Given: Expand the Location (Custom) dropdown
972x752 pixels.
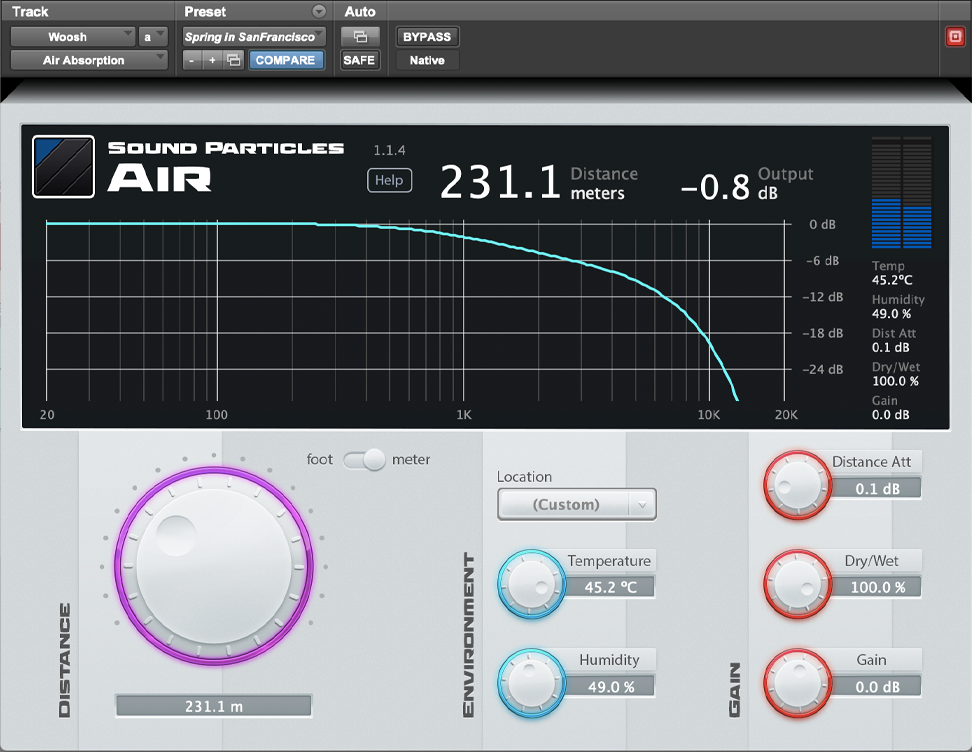Looking at the screenshot, I should point(577,505).
